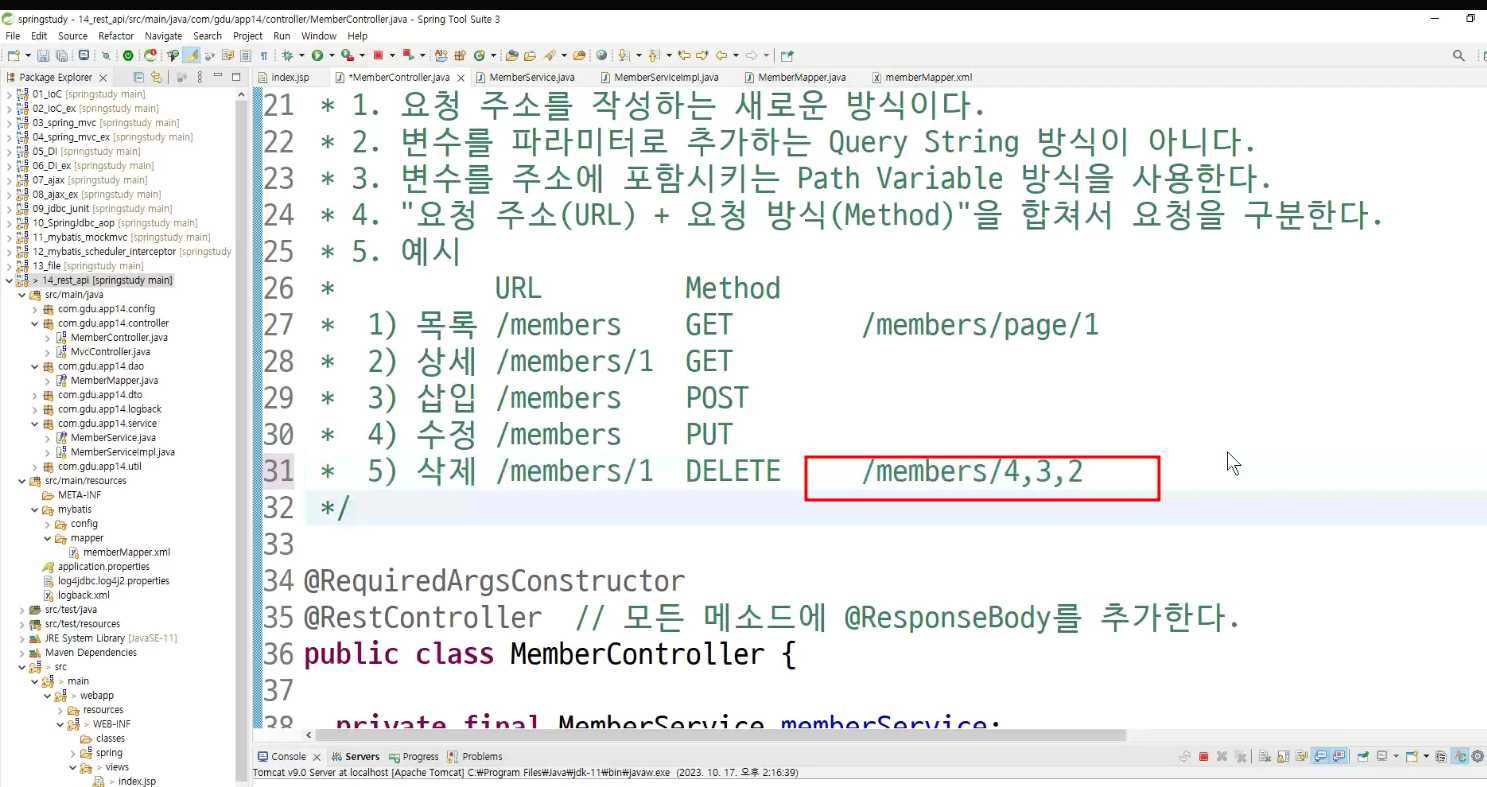The width and height of the screenshot is (1487, 787).
Task: Run the application with green Run icon
Action: coord(317,55)
